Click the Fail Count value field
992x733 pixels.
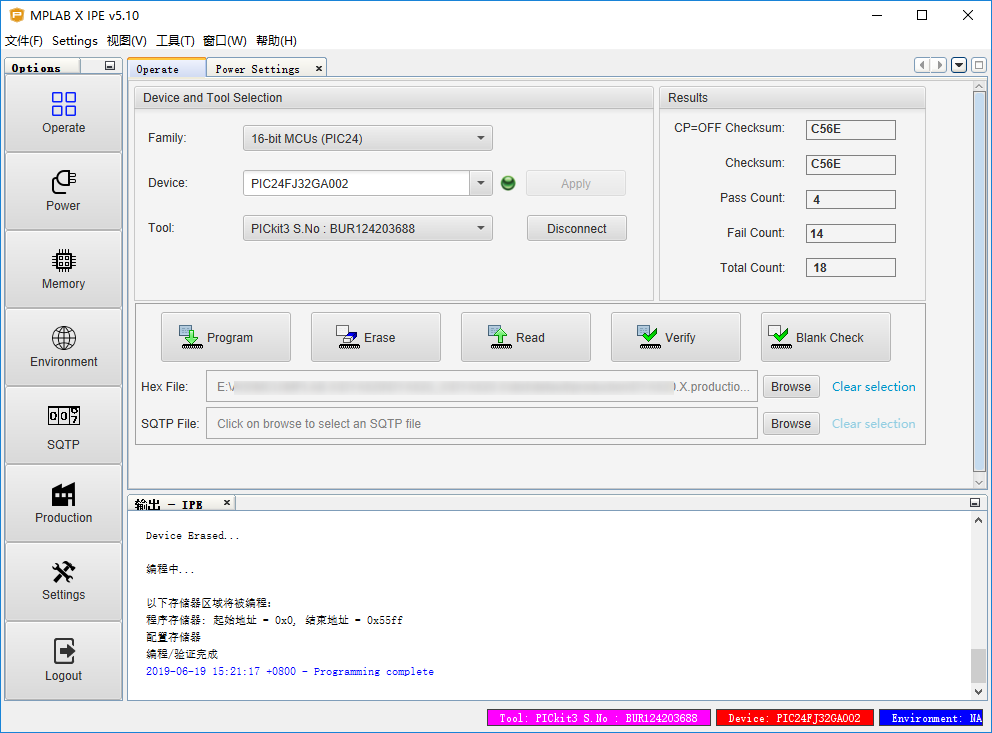click(850, 233)
